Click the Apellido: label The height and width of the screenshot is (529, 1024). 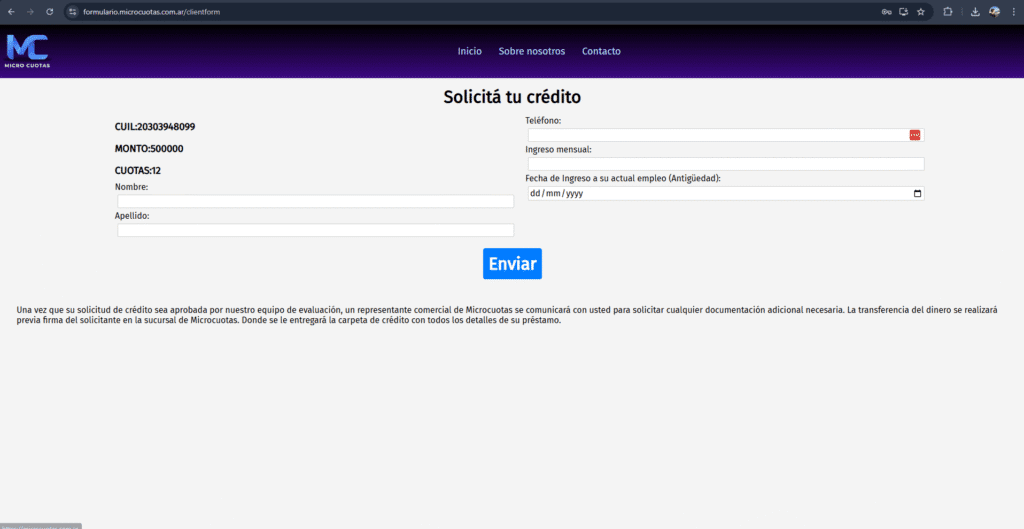pos(132,216)
